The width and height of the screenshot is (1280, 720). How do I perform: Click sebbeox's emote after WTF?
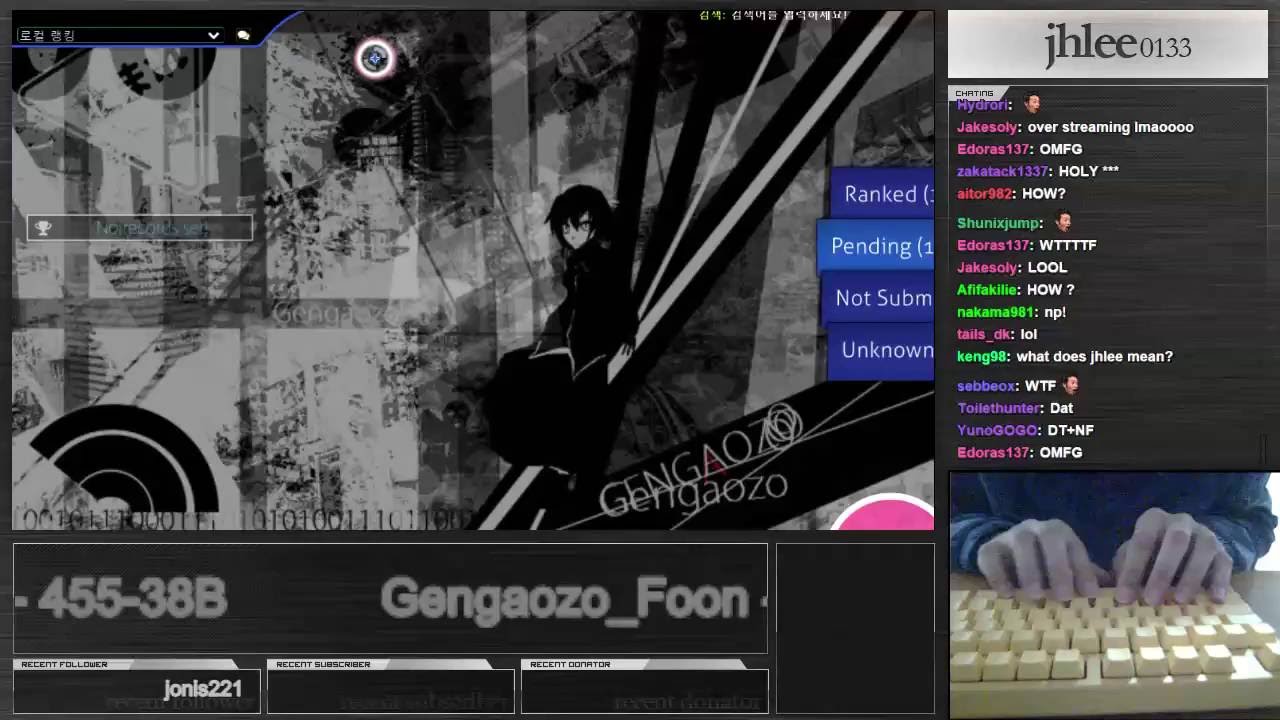pyautogui.click(x=1071, y=384)
